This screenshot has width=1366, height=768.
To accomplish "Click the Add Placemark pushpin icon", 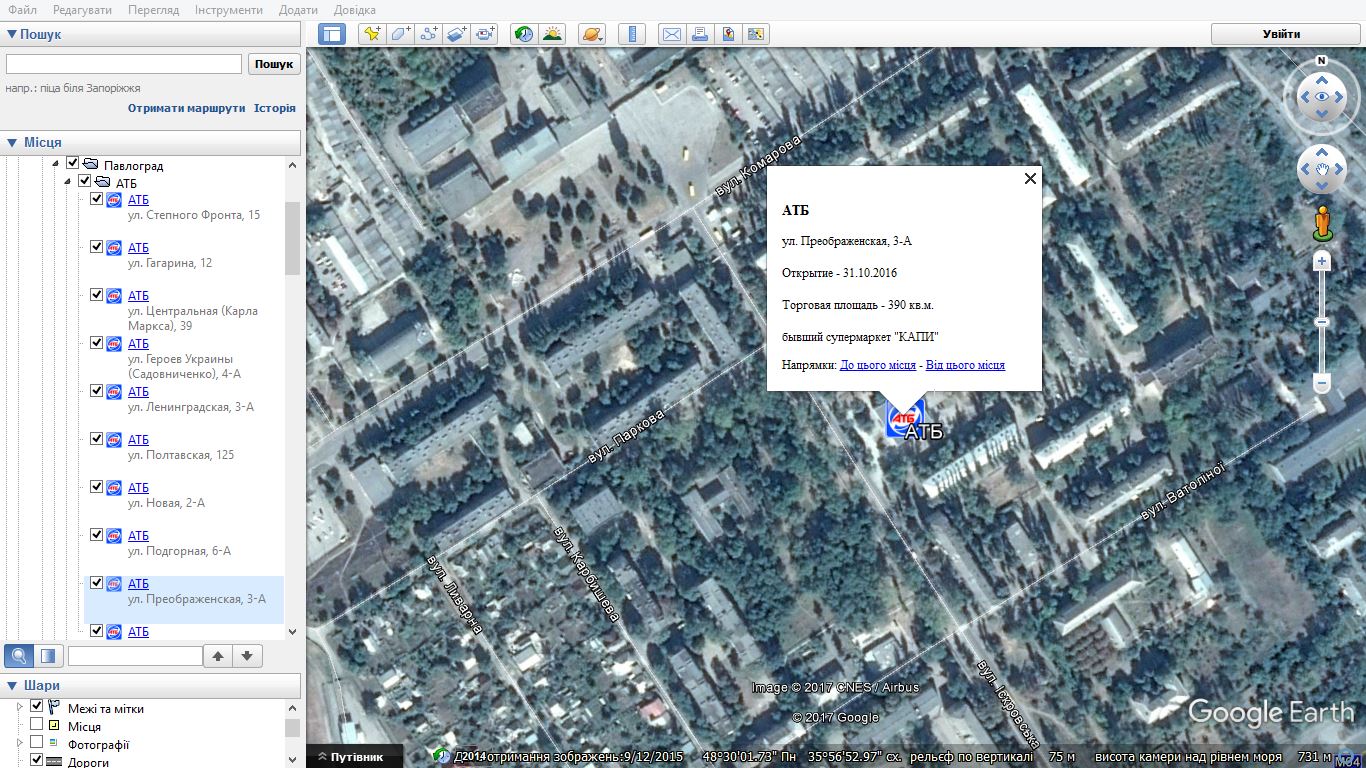I will [x=372, y=34].
